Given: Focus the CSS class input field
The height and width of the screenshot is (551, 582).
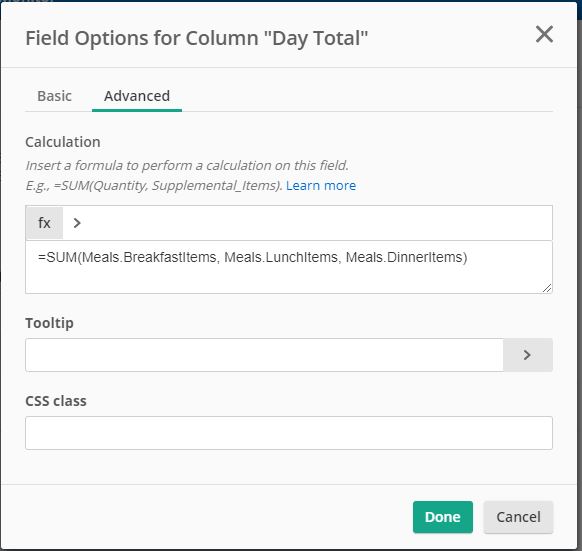Looking at the screenshot, I should coord(289,433).
